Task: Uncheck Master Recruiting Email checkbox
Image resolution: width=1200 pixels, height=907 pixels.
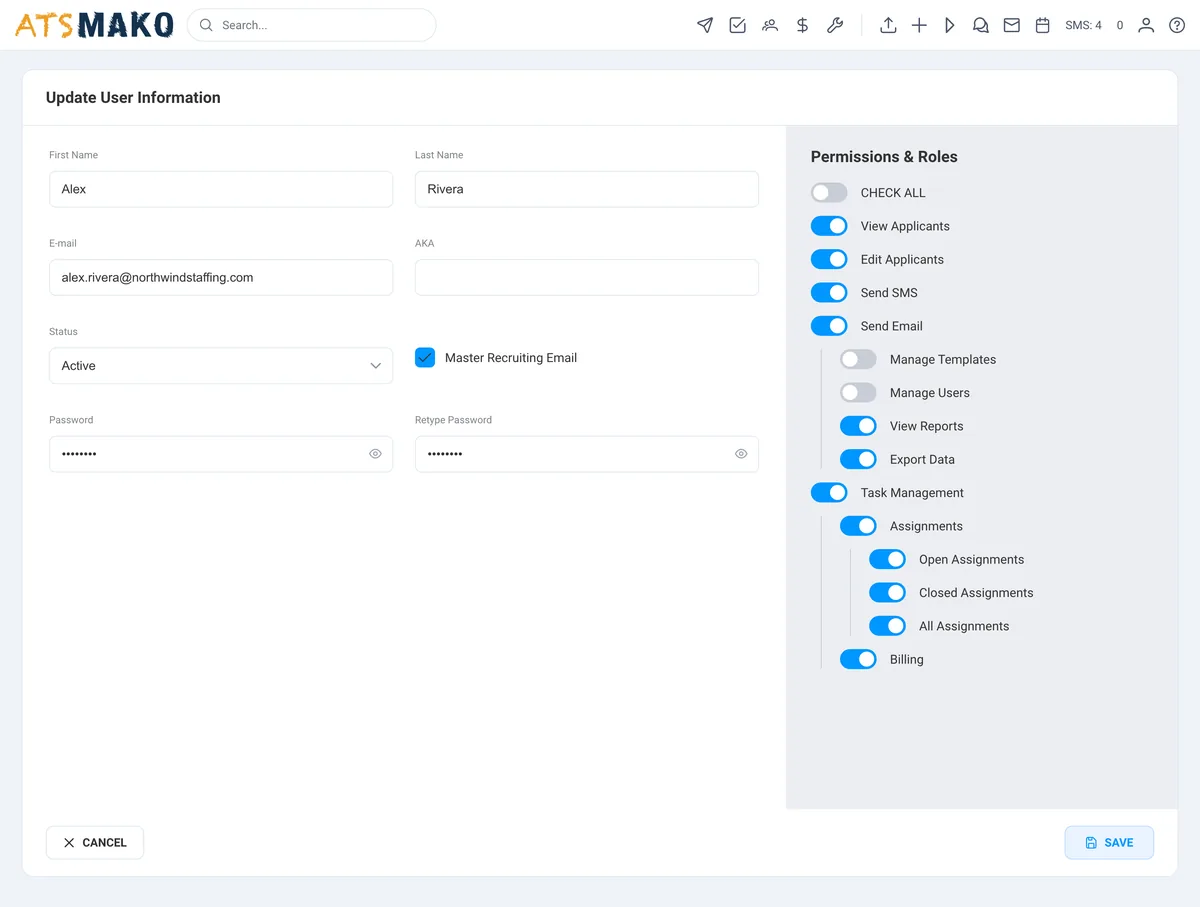Action: click(425, 358)
